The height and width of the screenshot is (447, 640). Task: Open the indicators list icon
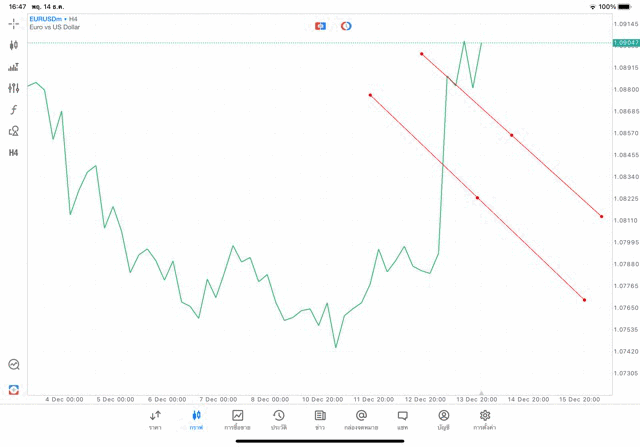pyautogui.click(x=14, y=67)
